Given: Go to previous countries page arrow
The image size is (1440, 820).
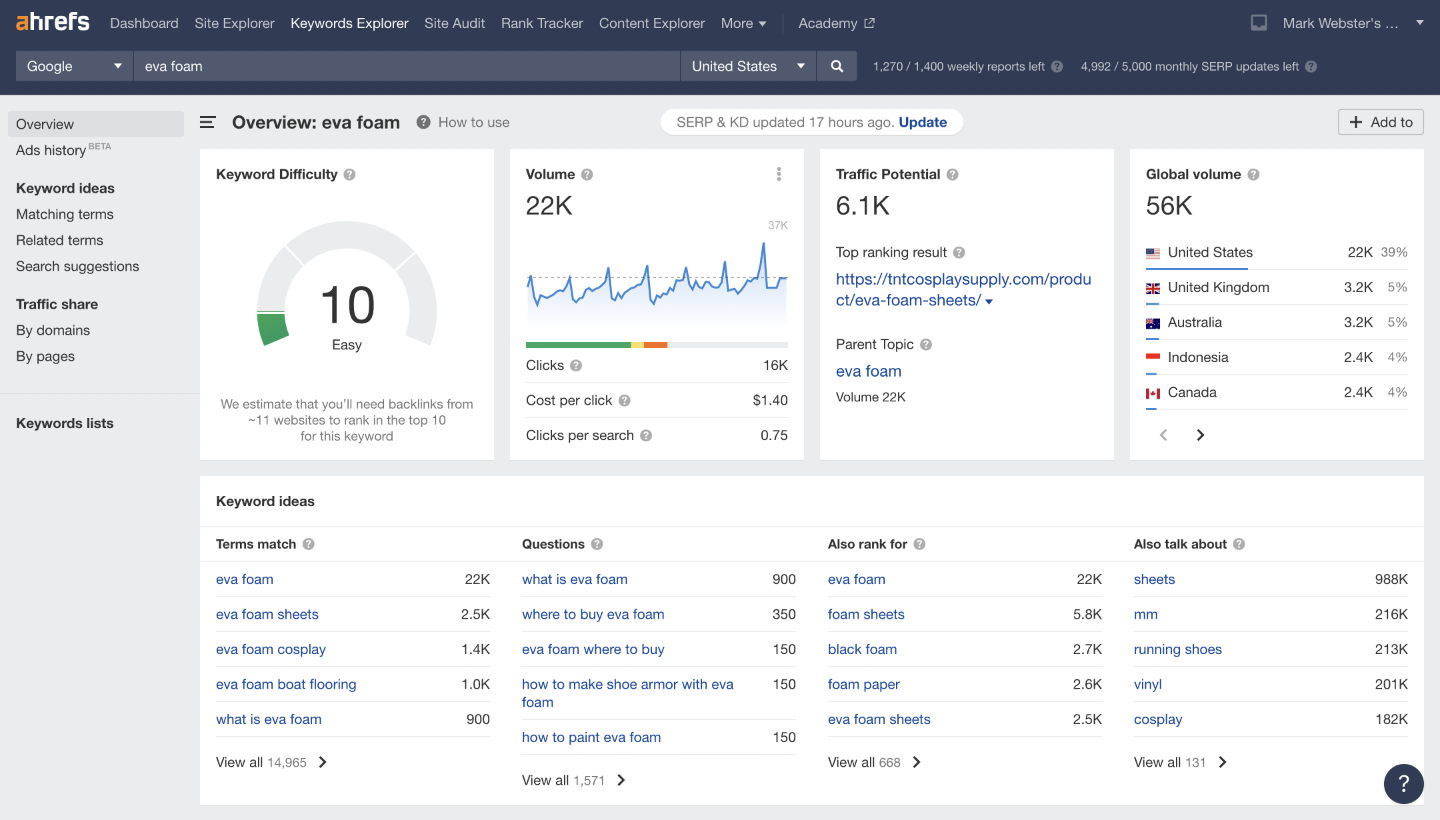Looking at the screenshot, I should 1163,435.
